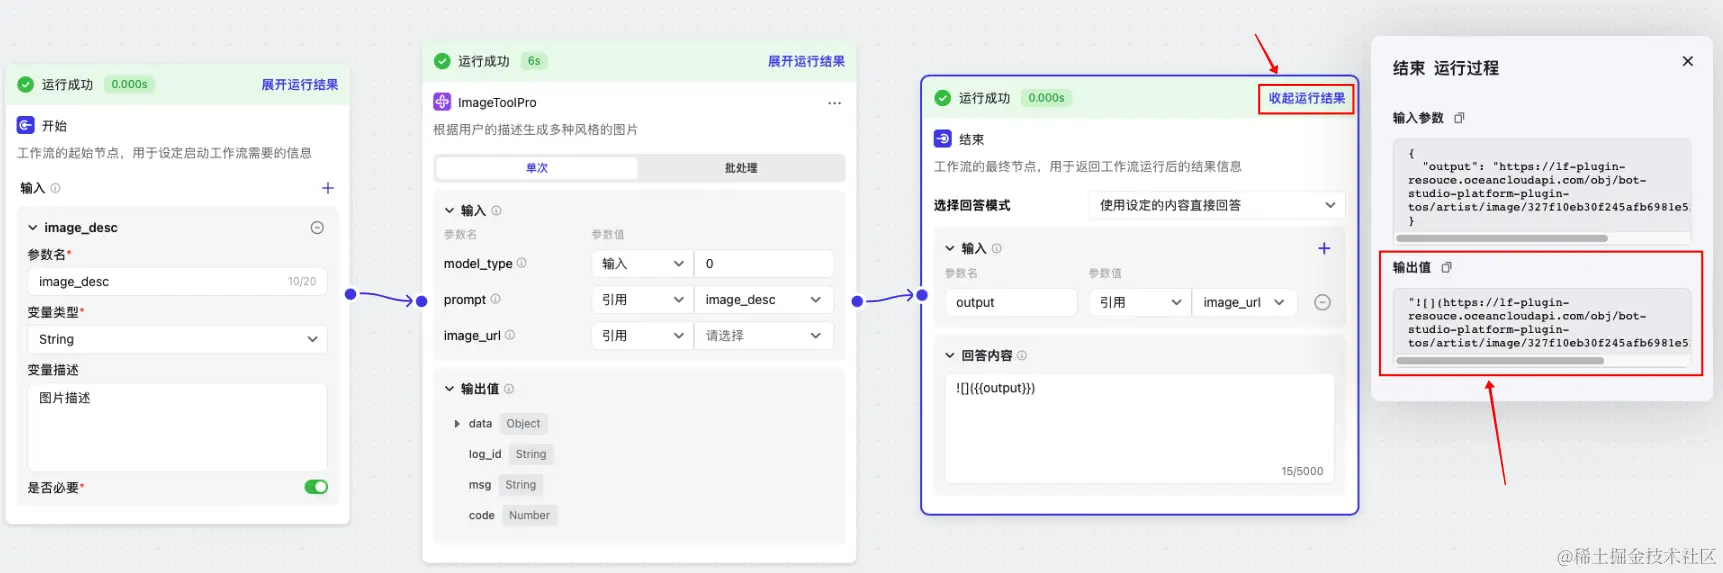This screenshot has width=1723, height=573.
Task: Open output reference type dropdown in End node
Action: [x=1139, y=302]
